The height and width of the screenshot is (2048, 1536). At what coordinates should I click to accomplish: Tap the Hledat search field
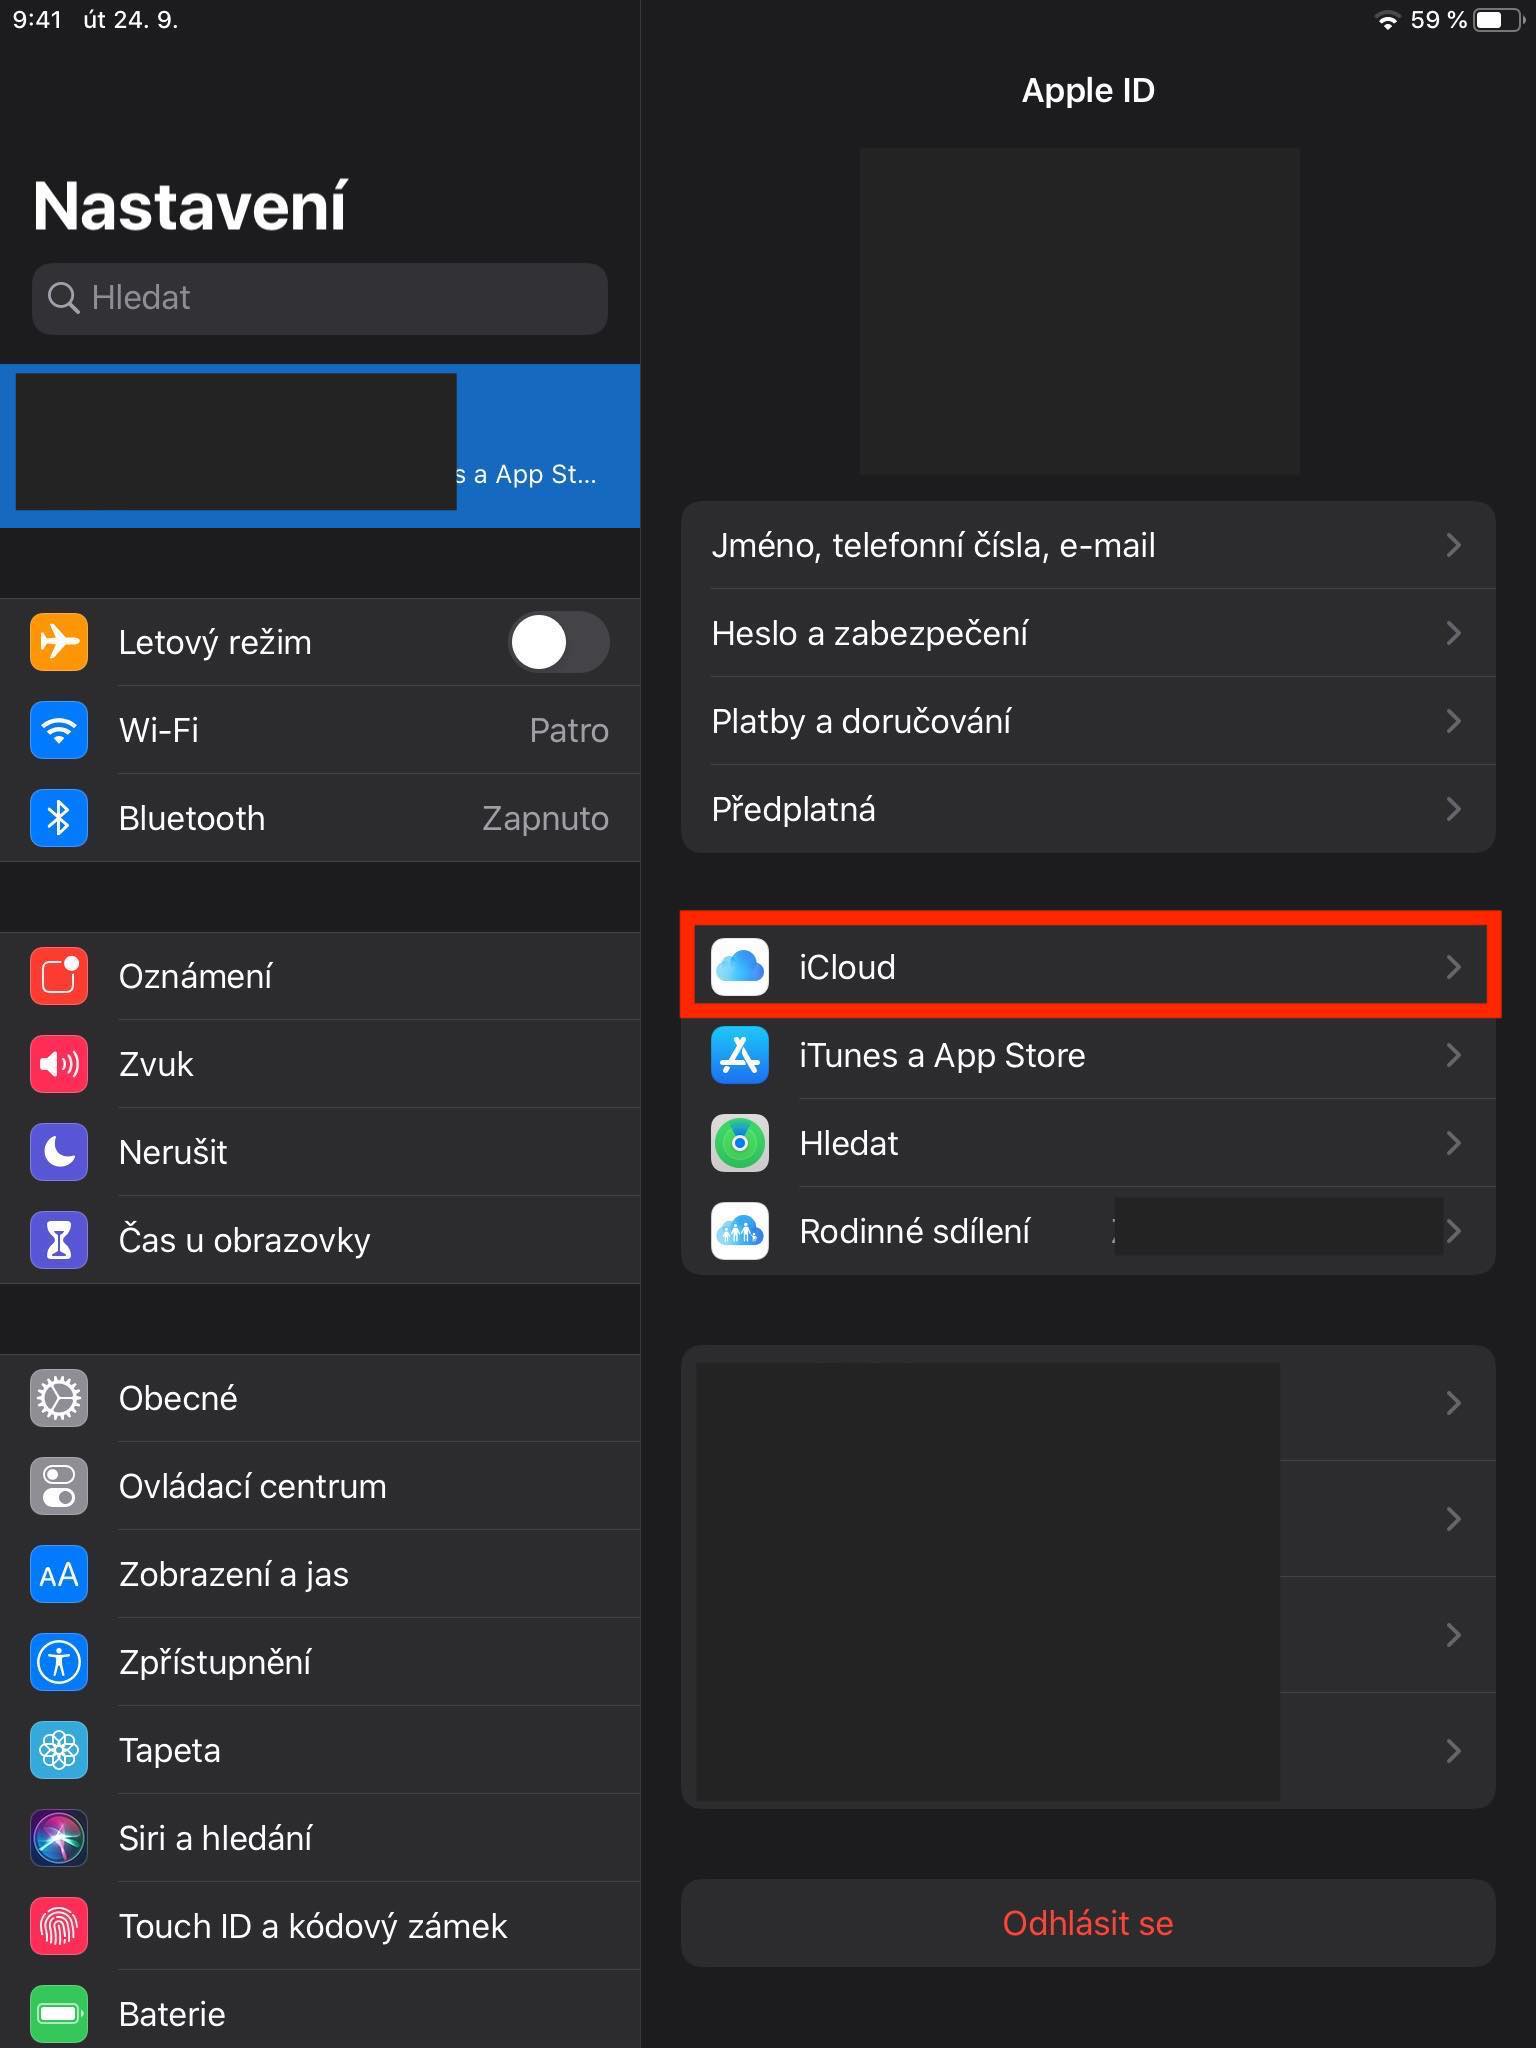320,298
